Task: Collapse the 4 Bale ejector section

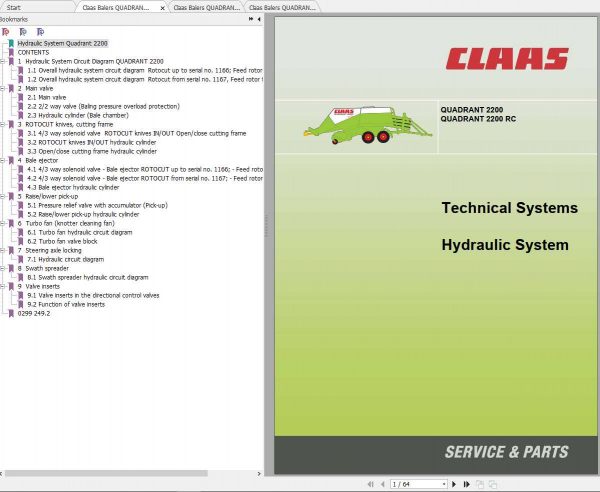Action: pyautogui.click(x=2, y=160)
